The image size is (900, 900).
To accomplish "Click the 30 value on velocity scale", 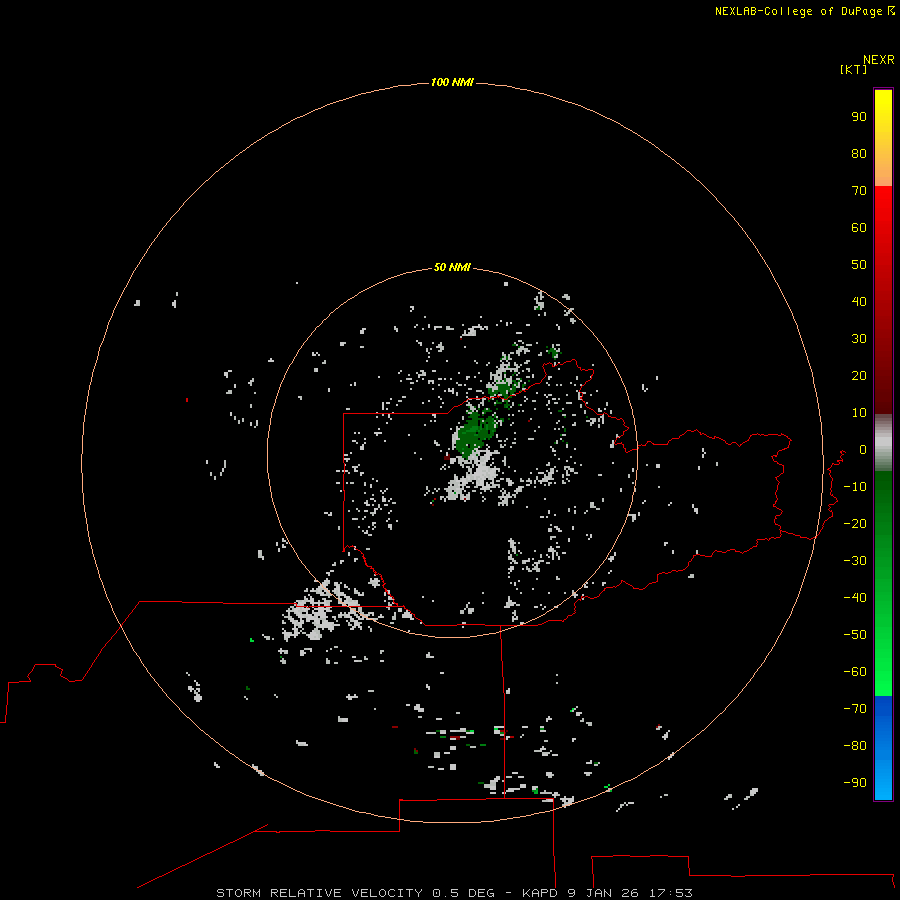I will point(859,339).
